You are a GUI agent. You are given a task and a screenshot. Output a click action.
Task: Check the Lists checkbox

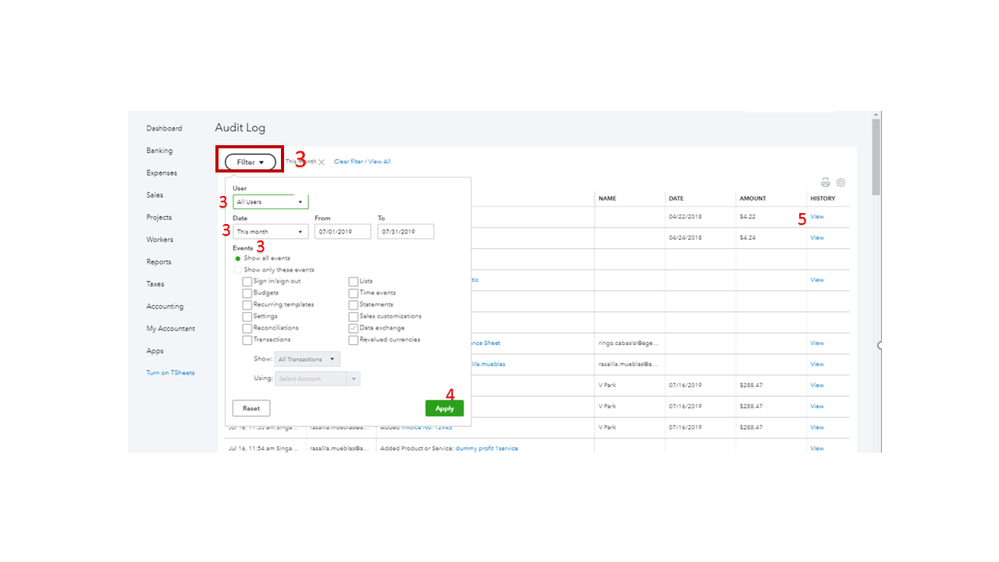pos(353,282)
